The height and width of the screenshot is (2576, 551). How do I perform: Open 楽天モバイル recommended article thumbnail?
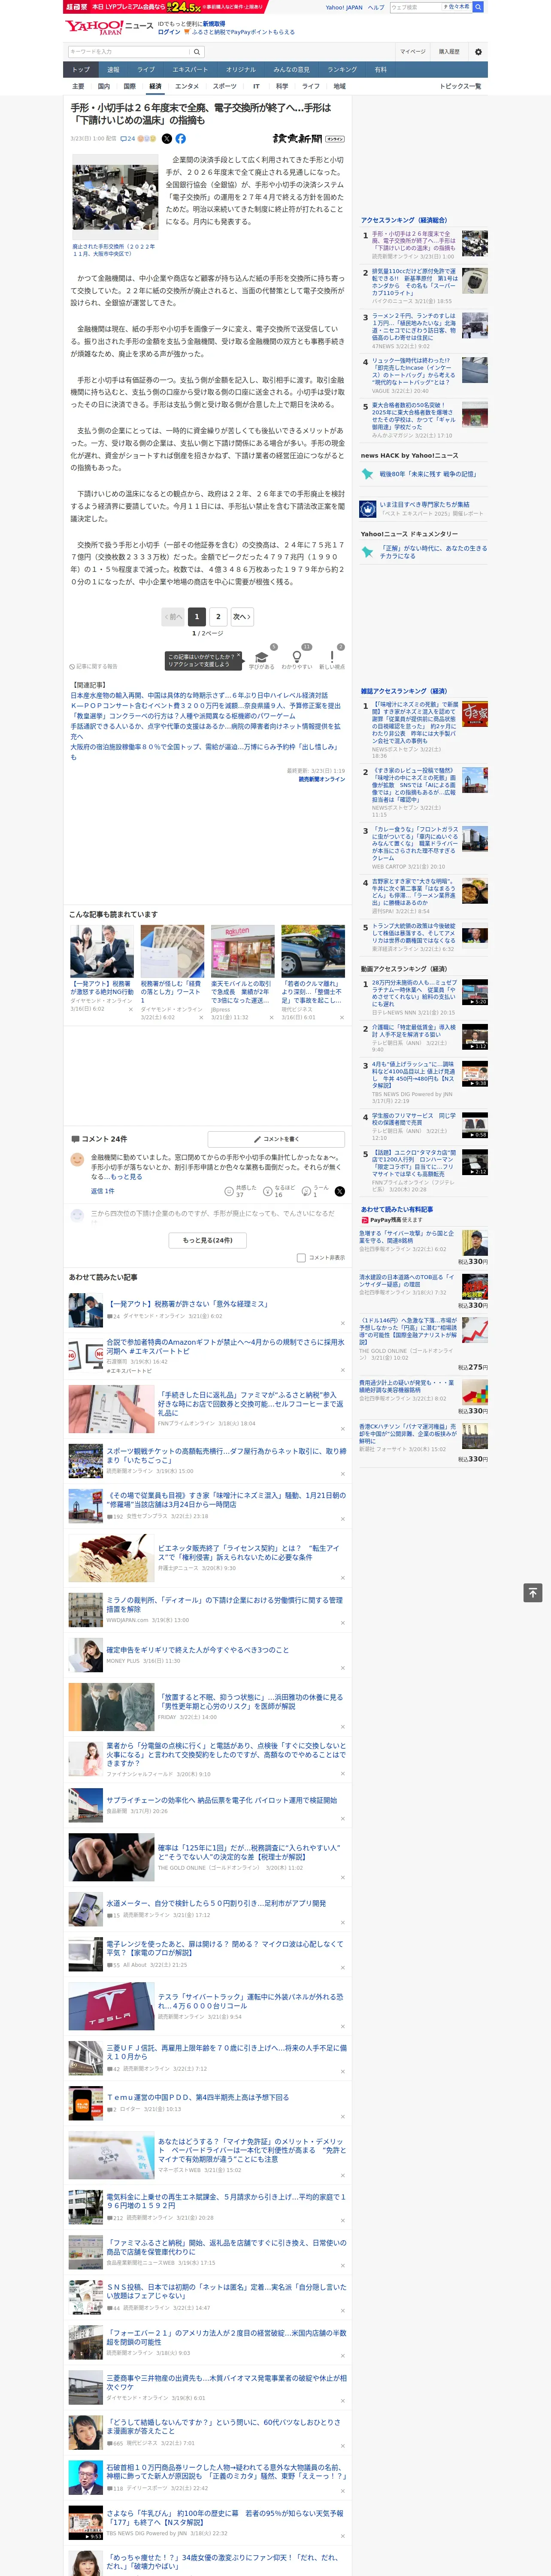point(242,951)
